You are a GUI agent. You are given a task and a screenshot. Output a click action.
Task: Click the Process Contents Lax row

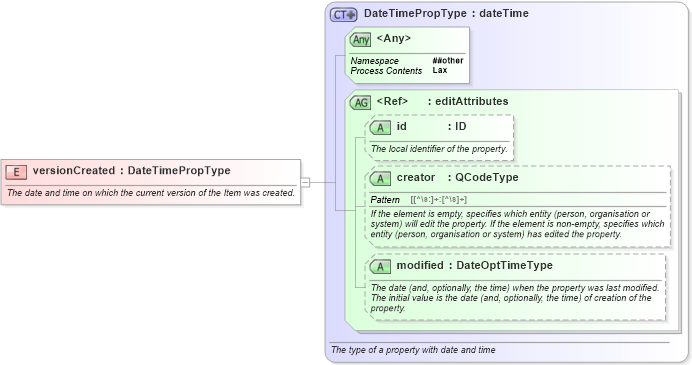(399, 71)
